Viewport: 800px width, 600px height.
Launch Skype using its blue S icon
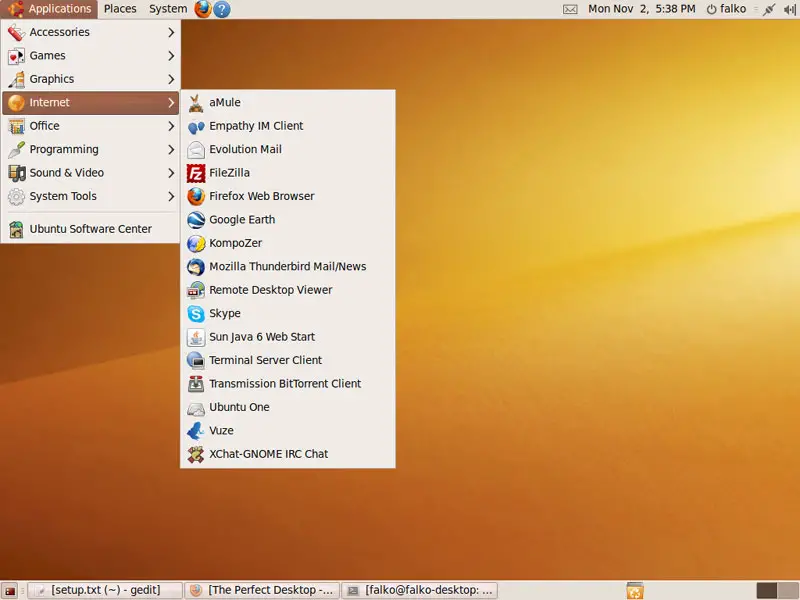click(196, 314)
